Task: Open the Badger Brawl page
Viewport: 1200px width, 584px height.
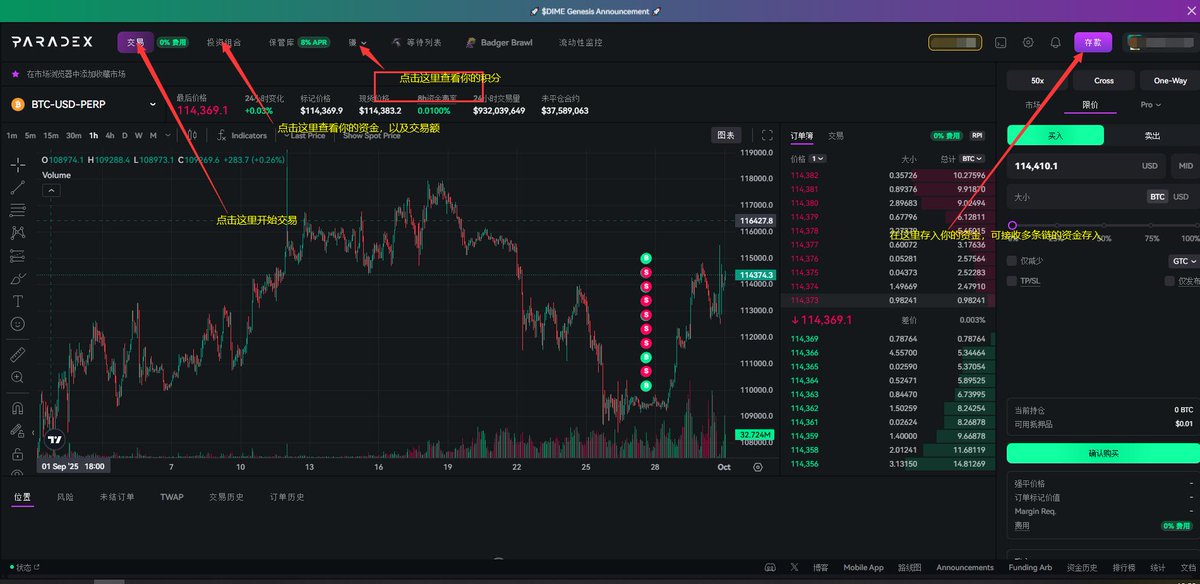Action: pyautogui.click(x=499, y=43)
